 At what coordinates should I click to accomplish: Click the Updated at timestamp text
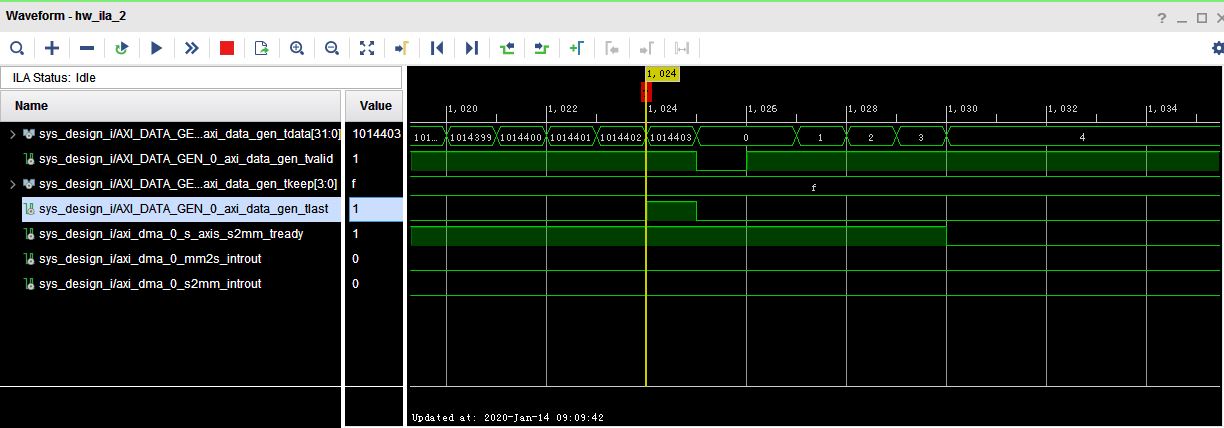coord(508,418)
